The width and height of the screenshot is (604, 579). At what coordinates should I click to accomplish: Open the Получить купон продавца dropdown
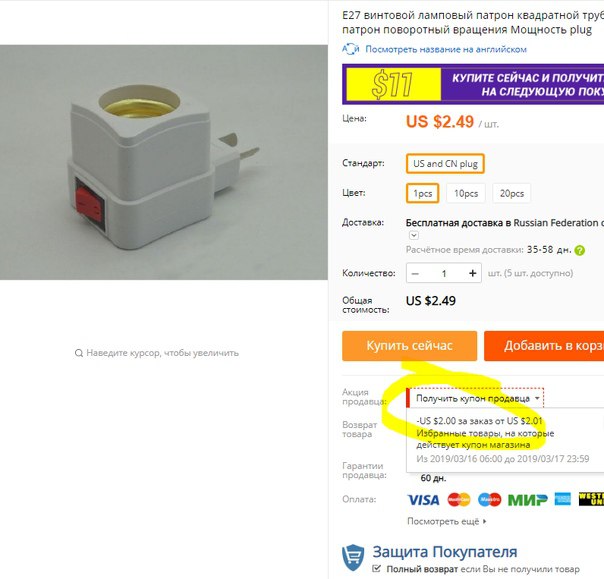tap(476, 398)
